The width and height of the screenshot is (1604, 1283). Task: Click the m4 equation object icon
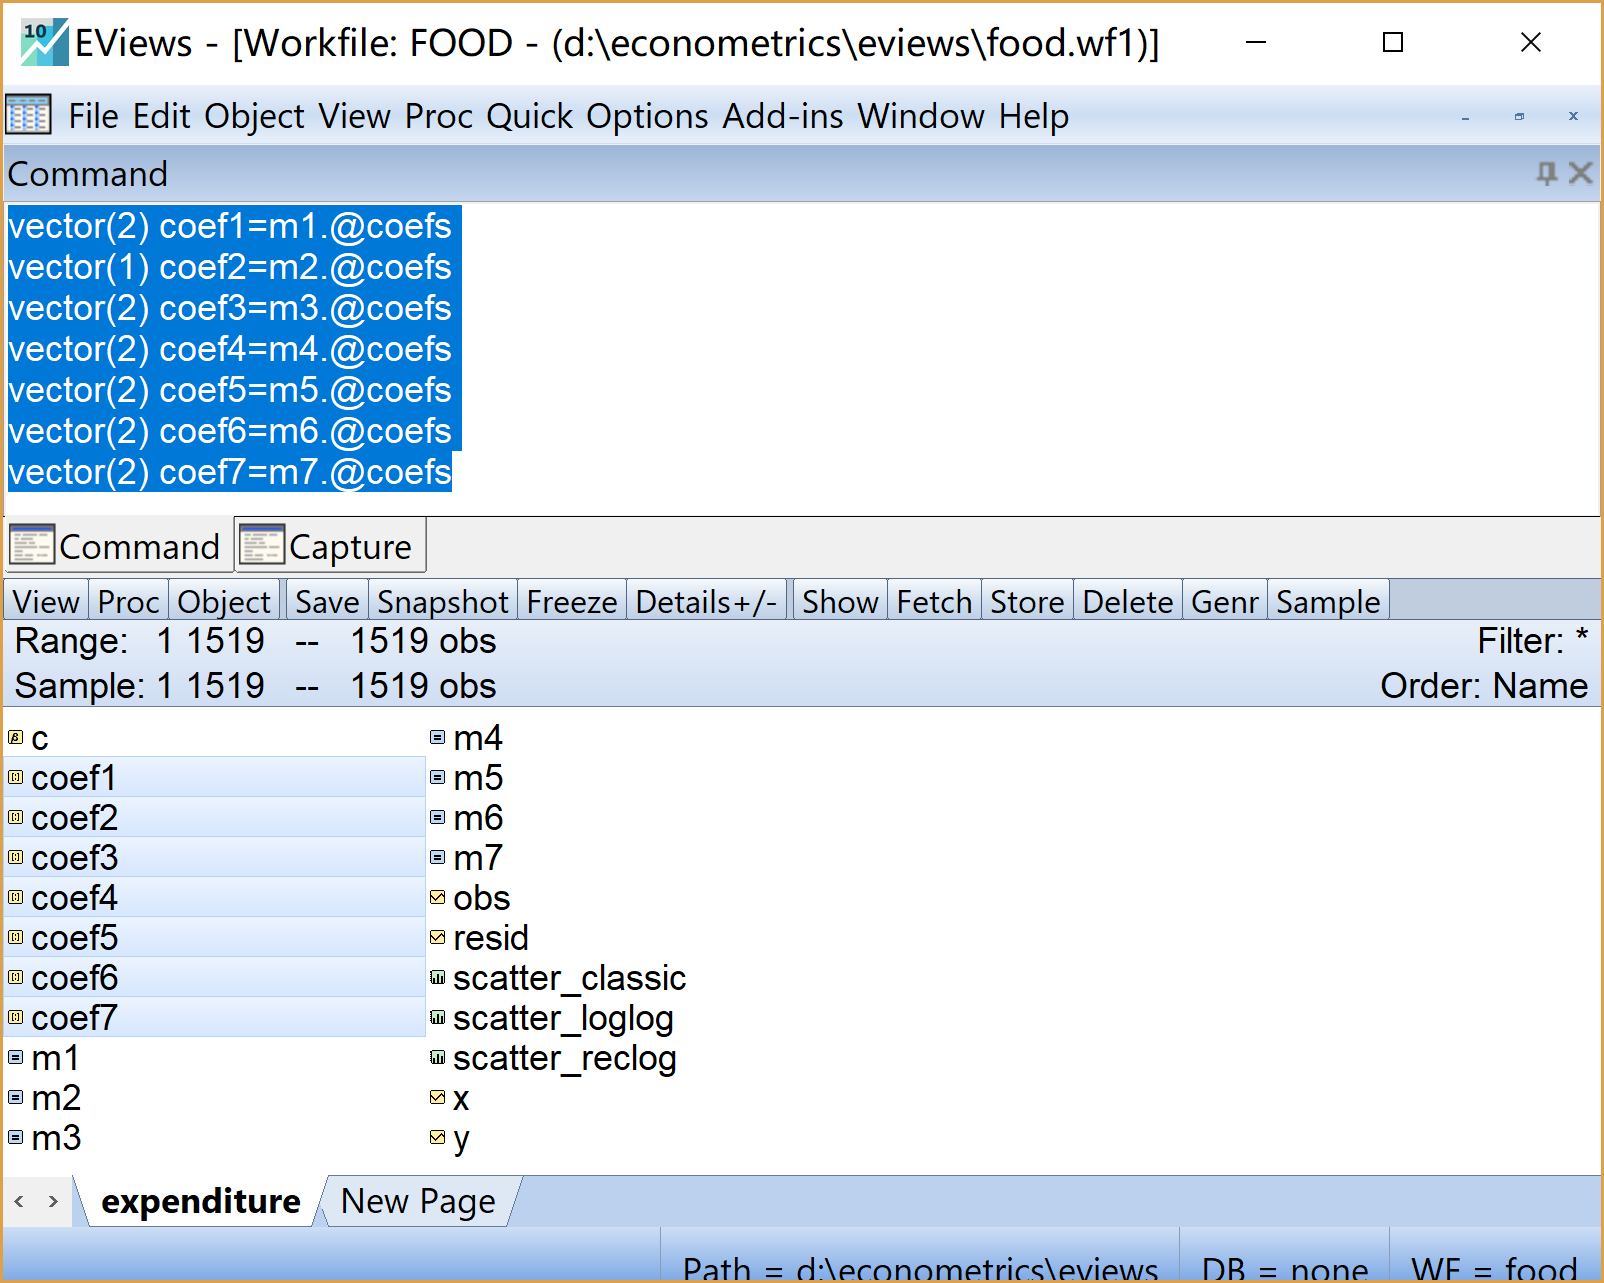(437, 738)
